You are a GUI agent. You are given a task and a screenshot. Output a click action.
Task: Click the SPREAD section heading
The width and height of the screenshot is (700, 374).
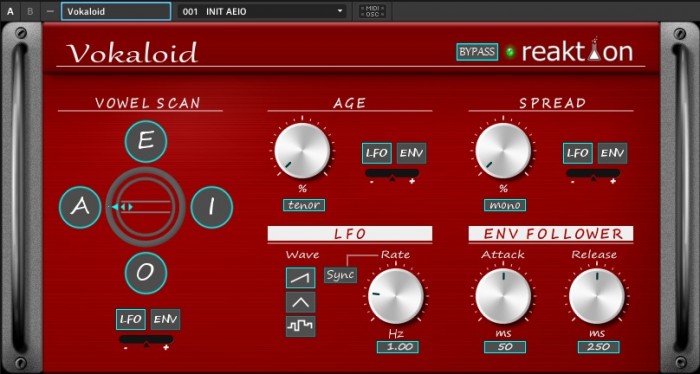pyautogui.click(x=553, y=103)
